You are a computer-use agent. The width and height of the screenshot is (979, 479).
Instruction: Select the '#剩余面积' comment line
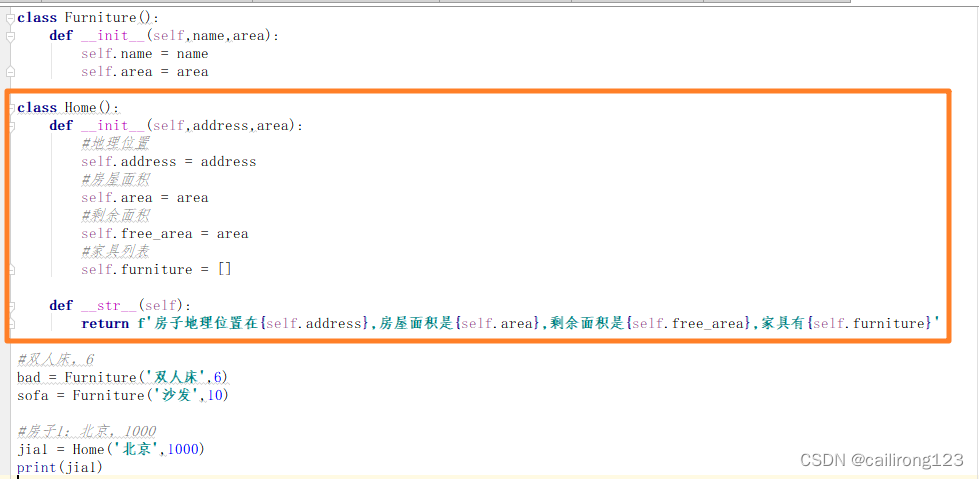[x=116, y=215]
